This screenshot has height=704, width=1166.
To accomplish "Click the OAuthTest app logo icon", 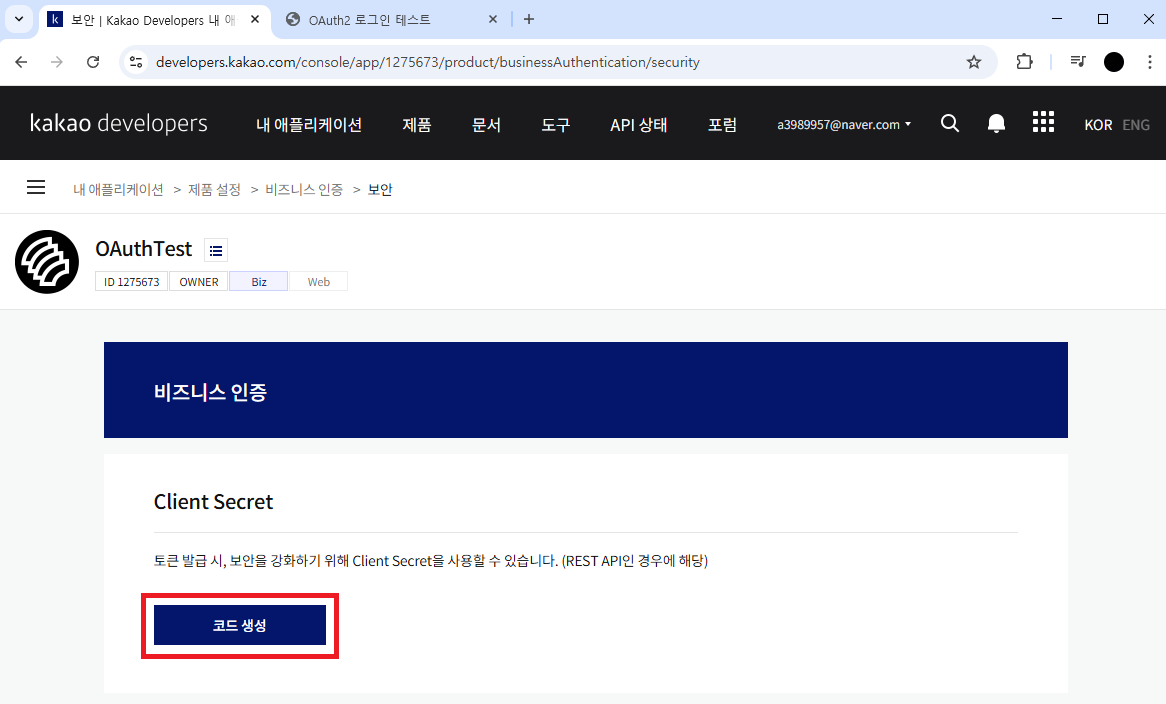I will pos(47,262).
